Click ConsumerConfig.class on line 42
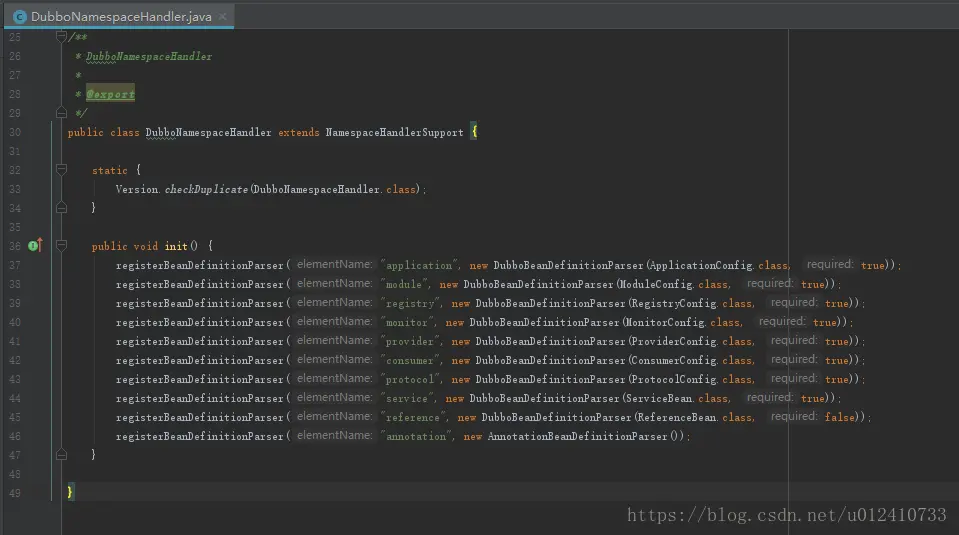This screenshot has width=959, height=535. point(691,360)
